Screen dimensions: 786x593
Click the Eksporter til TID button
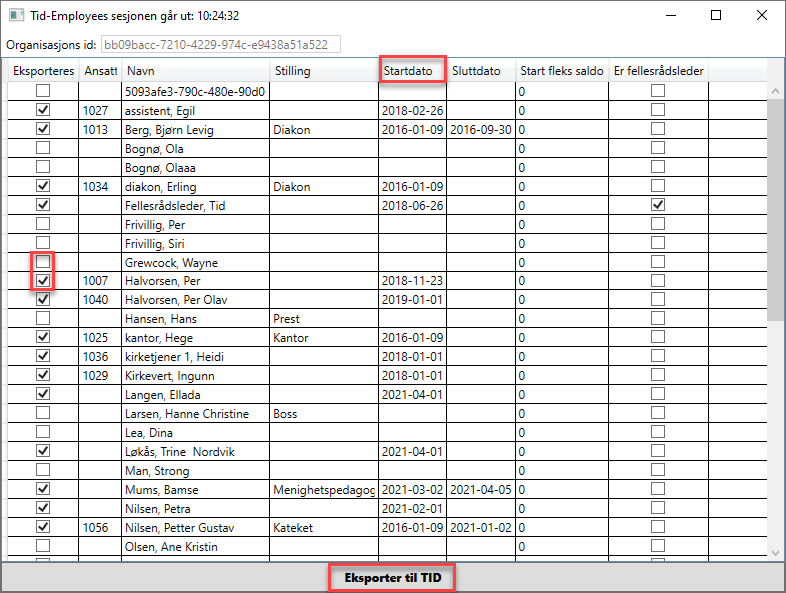[392, 577]
